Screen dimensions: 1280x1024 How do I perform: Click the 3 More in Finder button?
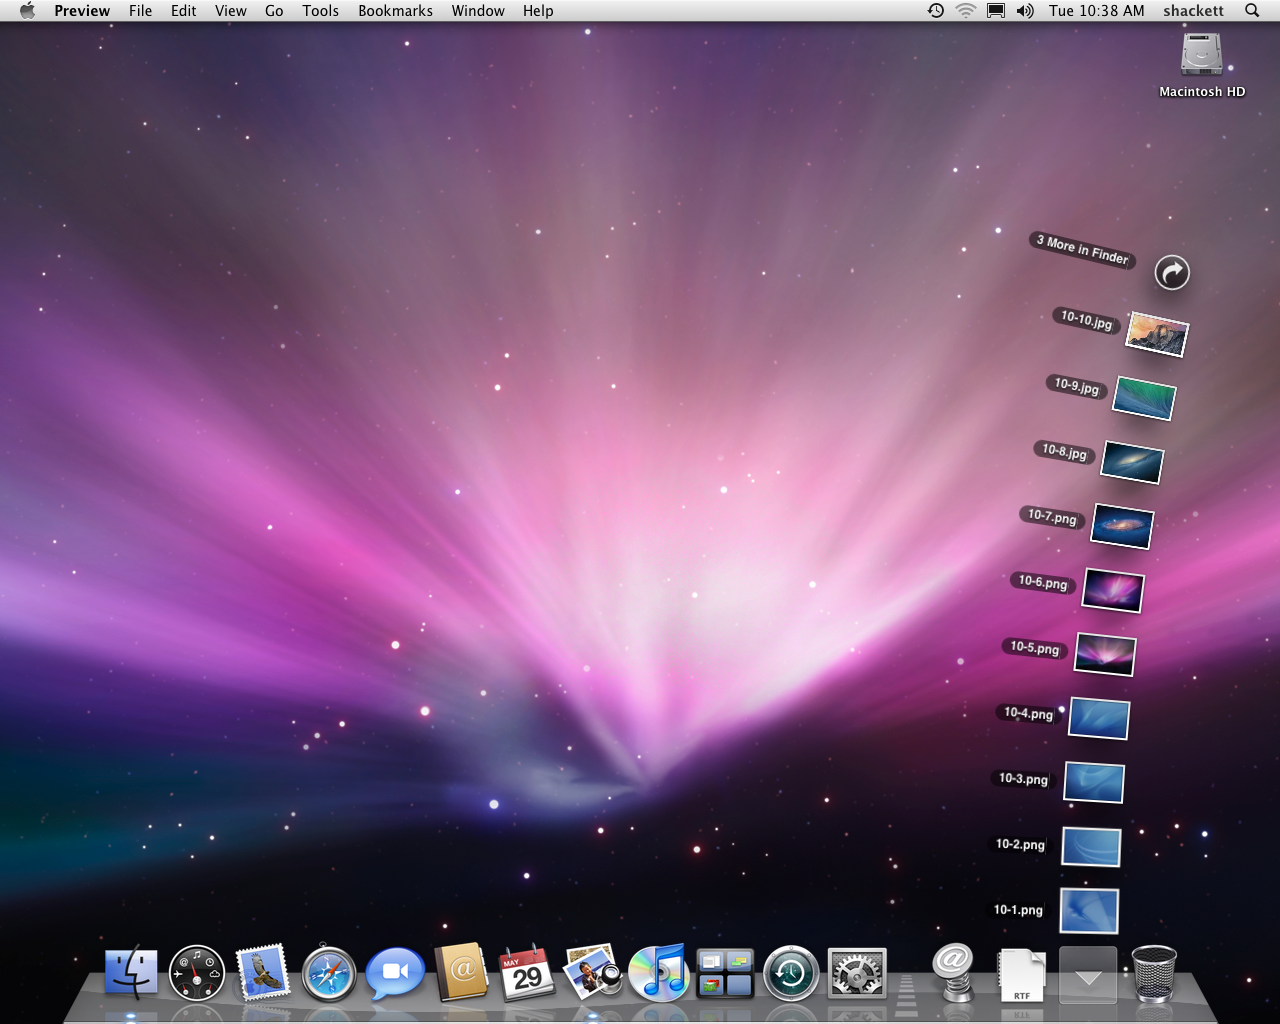point(1172,272)
